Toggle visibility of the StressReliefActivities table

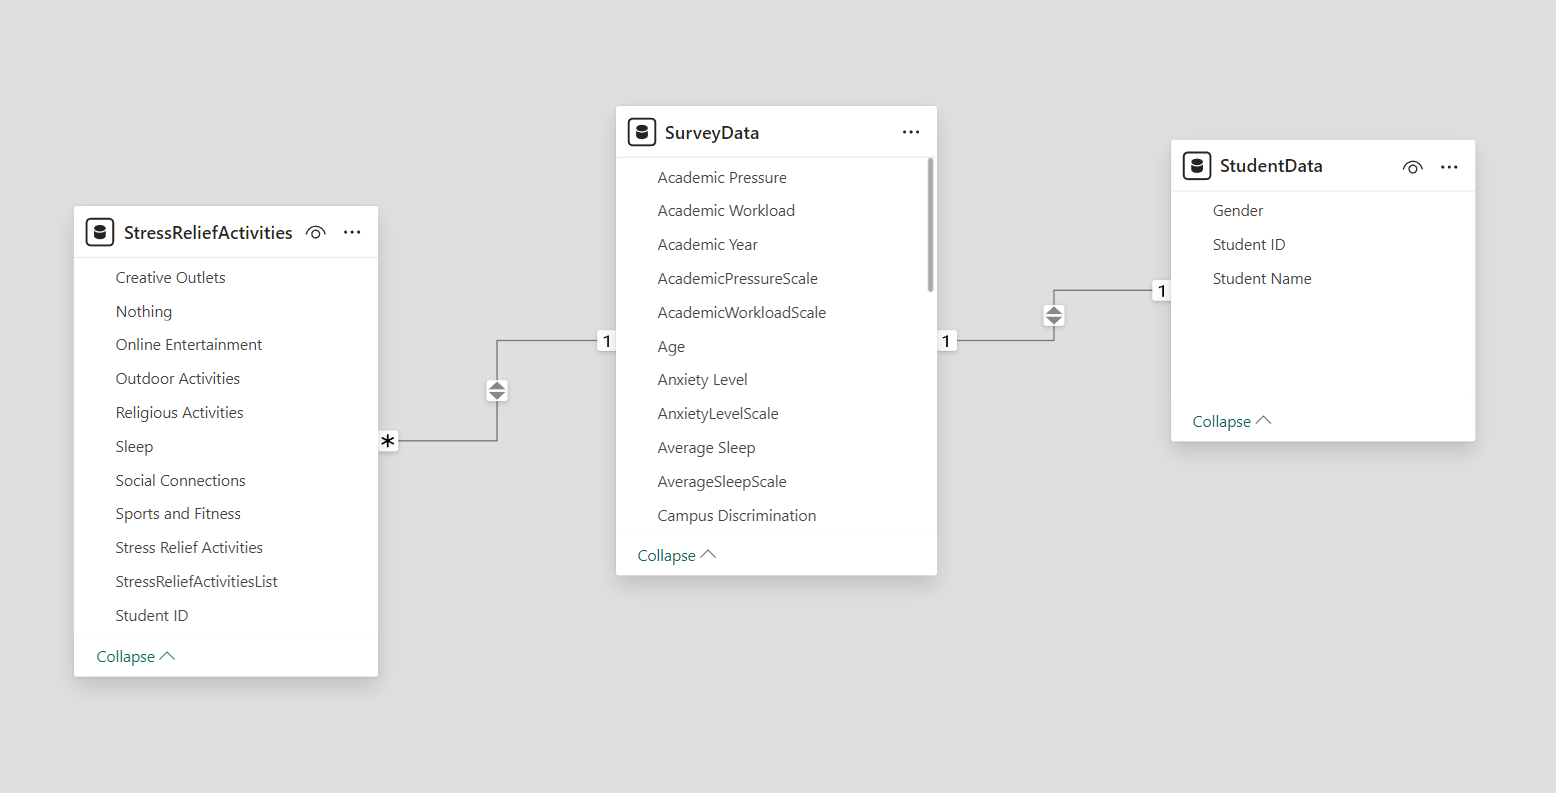coord(315,231)
